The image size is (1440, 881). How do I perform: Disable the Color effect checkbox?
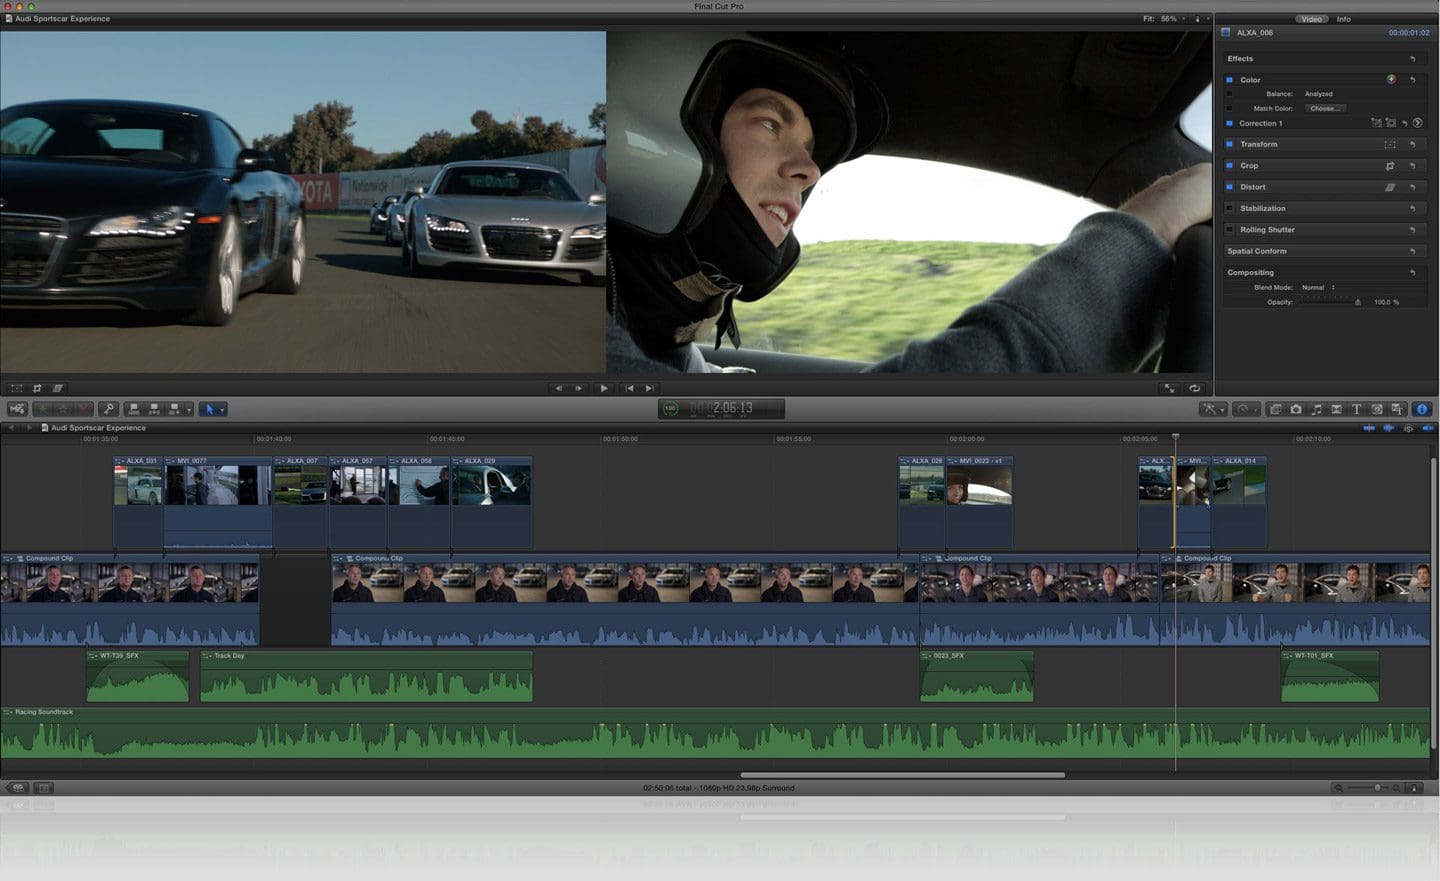pos(1229,80)
